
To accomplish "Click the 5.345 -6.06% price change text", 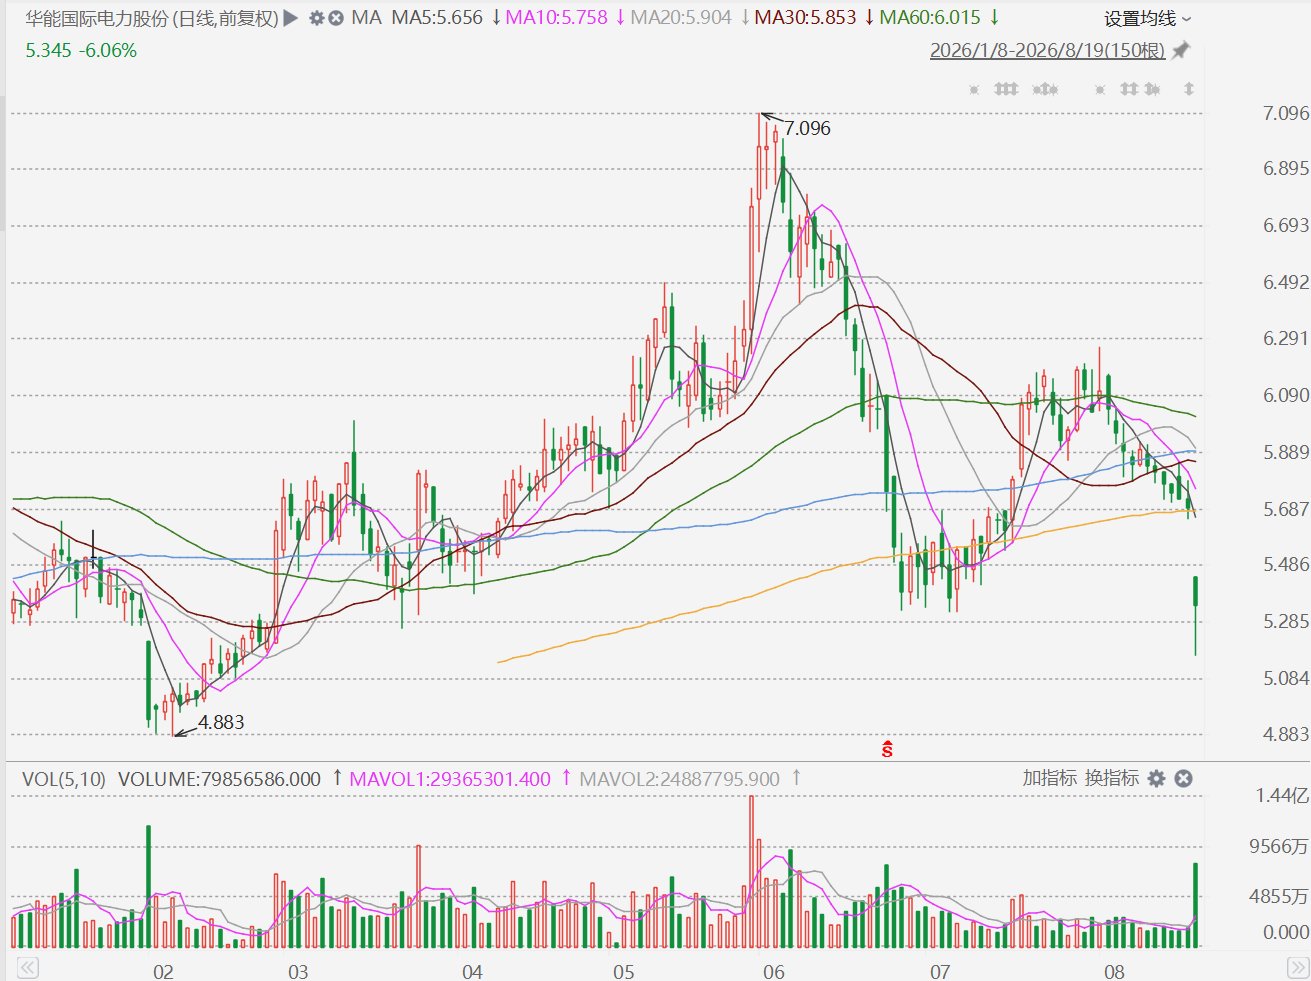I will [82, 50].
